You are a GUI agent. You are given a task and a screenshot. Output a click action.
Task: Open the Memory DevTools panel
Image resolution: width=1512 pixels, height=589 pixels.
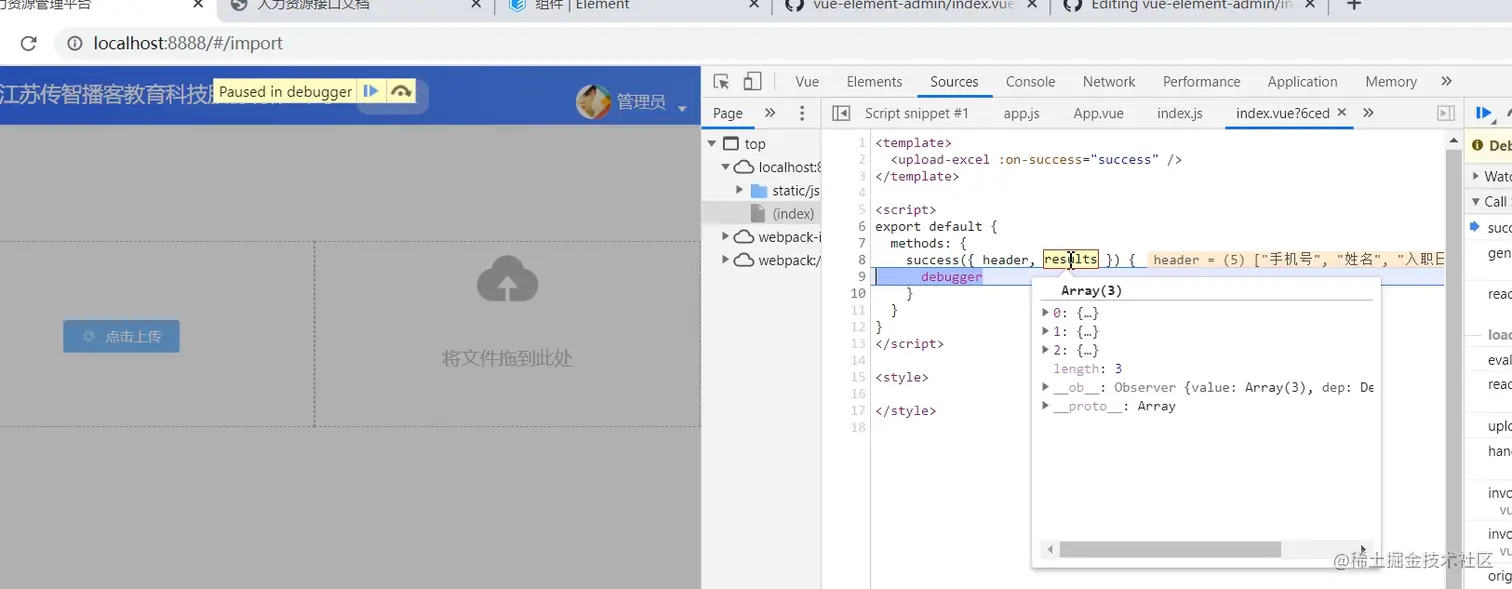[1391, 82]
